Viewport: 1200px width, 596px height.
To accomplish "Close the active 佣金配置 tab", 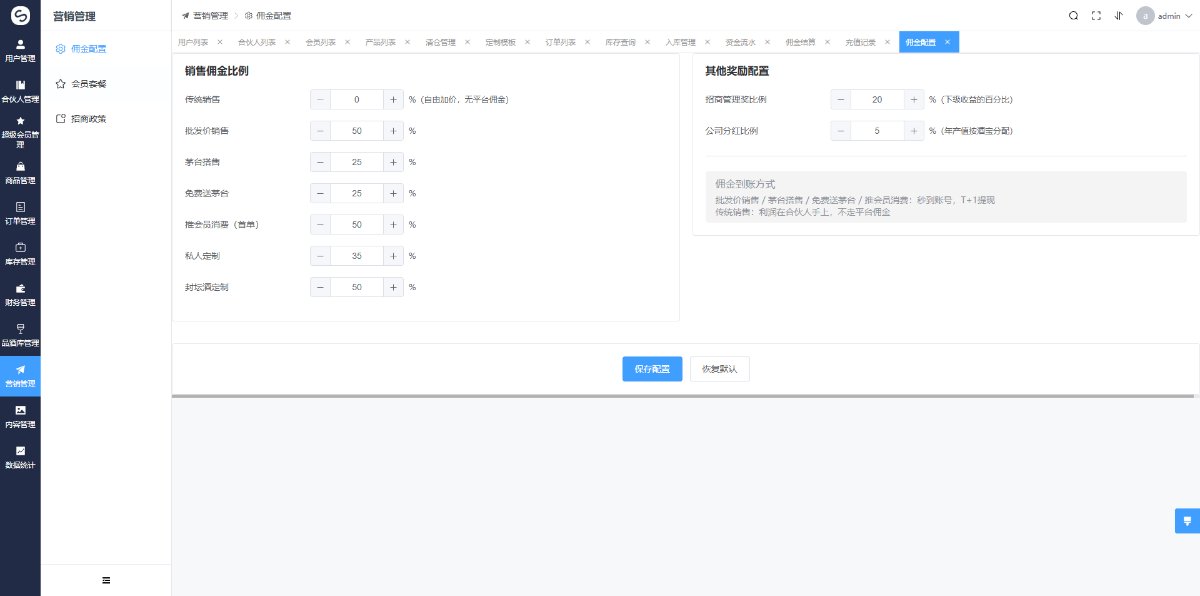I will pyautogui.click(x=948, y=42).
